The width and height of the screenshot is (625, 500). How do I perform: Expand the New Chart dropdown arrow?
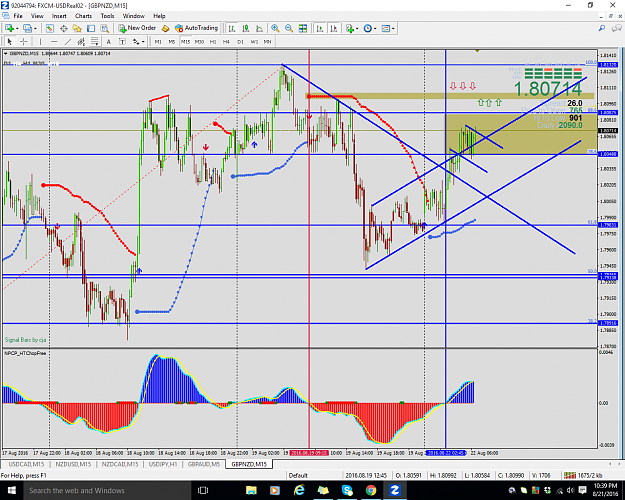17,28
